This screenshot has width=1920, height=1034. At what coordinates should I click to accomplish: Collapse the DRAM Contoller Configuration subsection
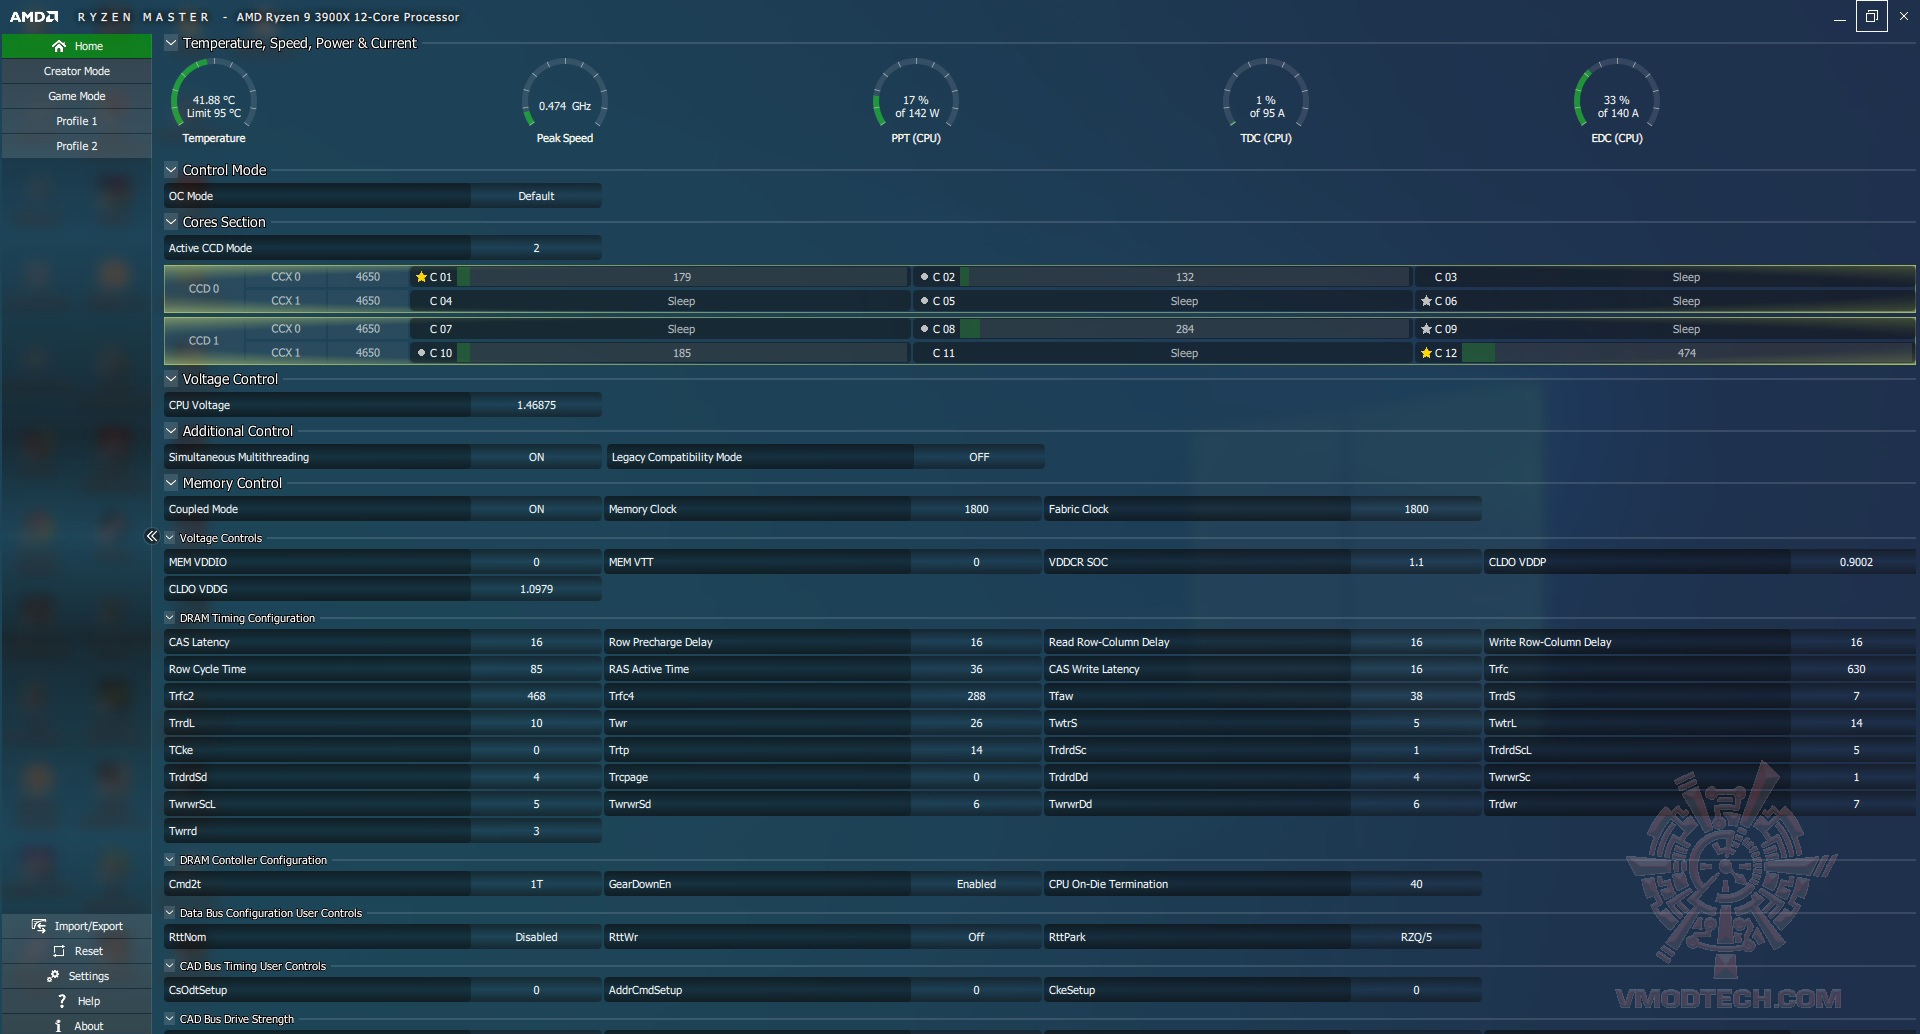[x=170, y=860]
